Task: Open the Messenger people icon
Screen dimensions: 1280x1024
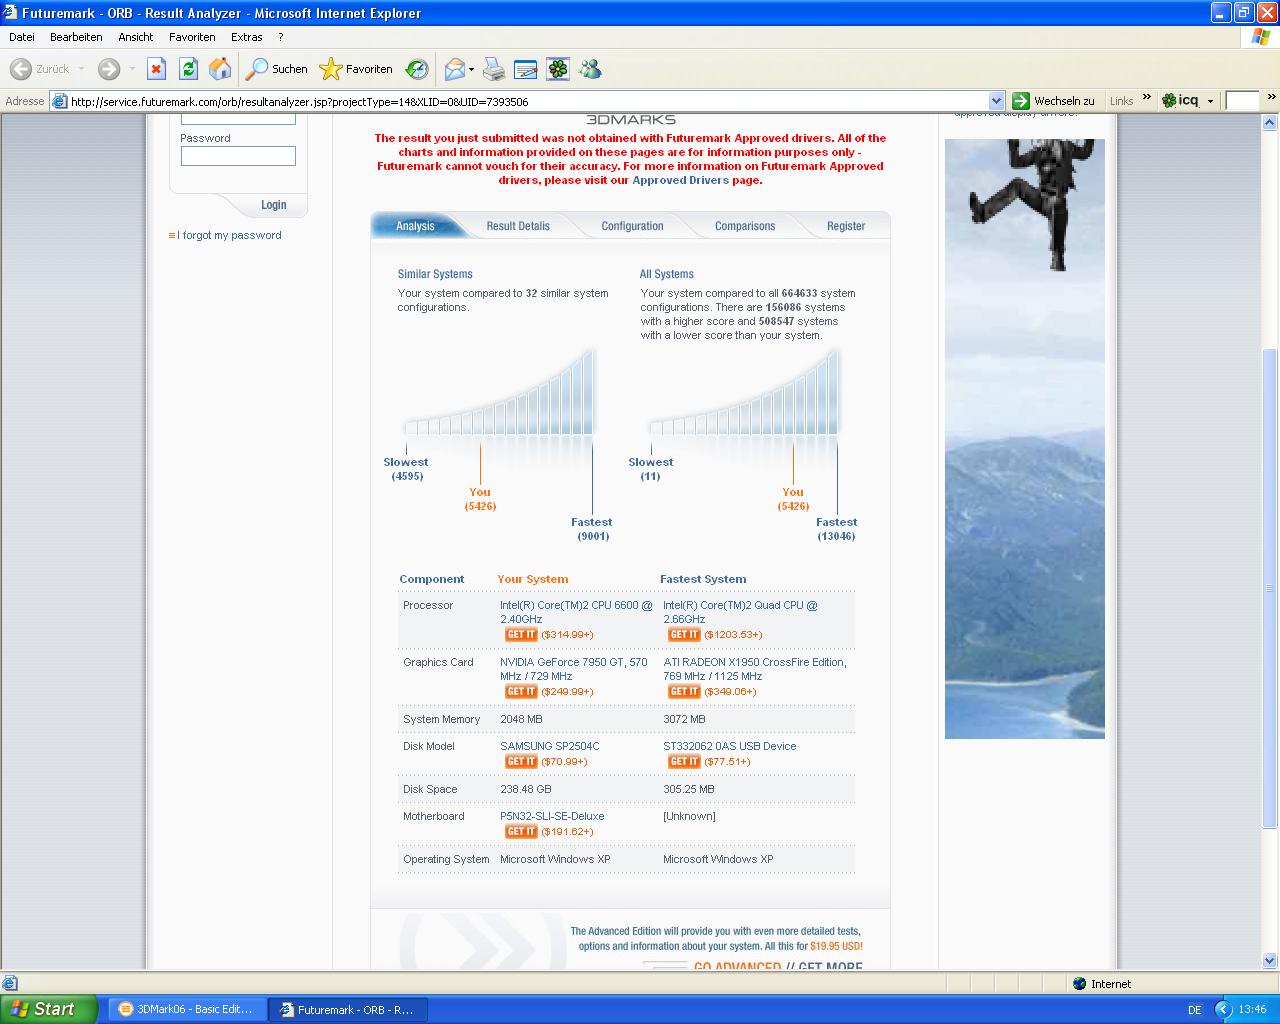Action: 590,69
